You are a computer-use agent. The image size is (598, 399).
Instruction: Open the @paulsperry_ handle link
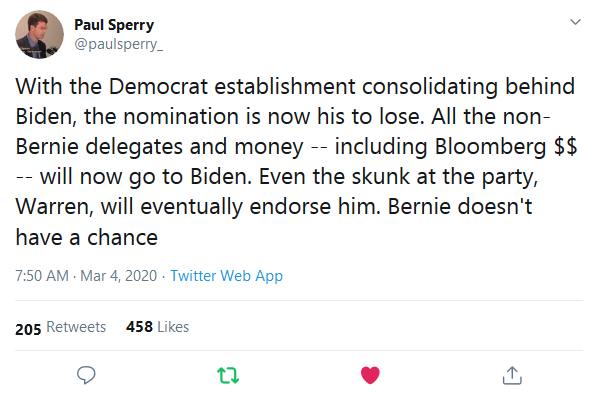tap(119, 44)
